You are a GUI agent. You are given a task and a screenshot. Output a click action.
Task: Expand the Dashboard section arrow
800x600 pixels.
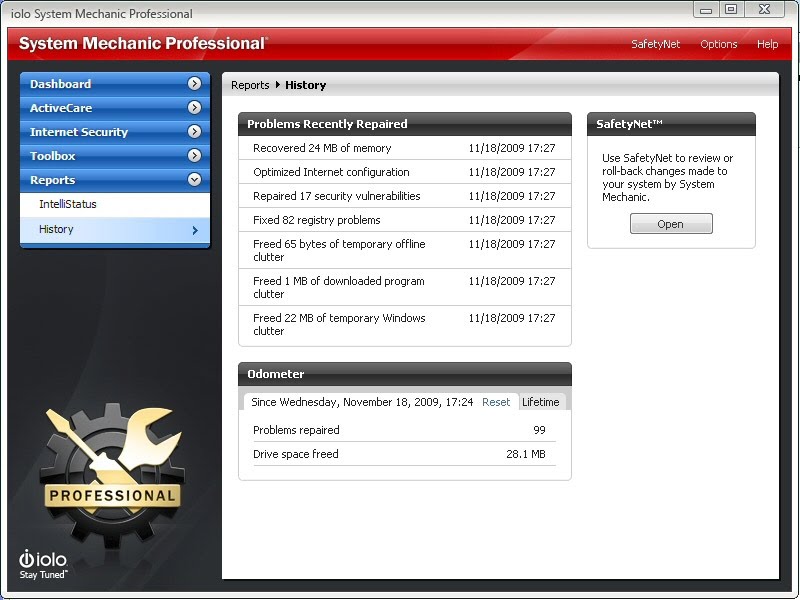coord(194,84)
